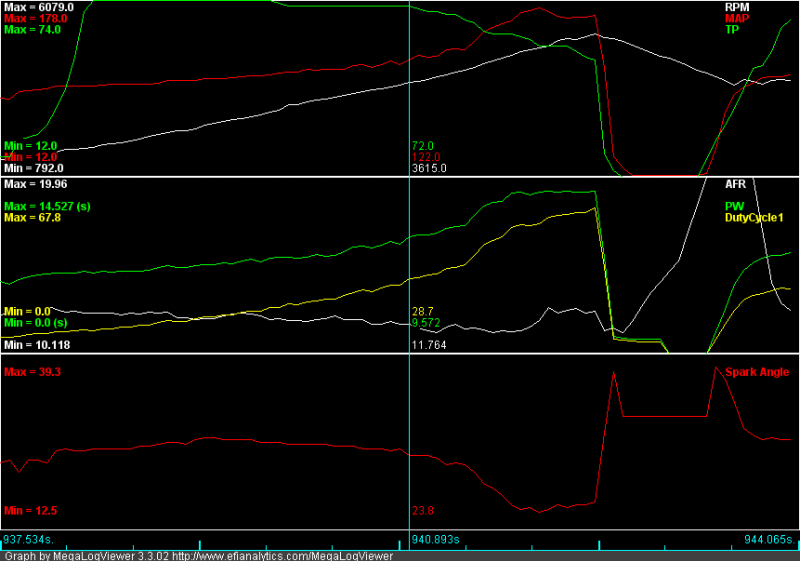The width and height of the screenshot is (800, 561).
Task: Click the Spark Angle legend label
Action: pyautogui.click(x=757, y=372)
